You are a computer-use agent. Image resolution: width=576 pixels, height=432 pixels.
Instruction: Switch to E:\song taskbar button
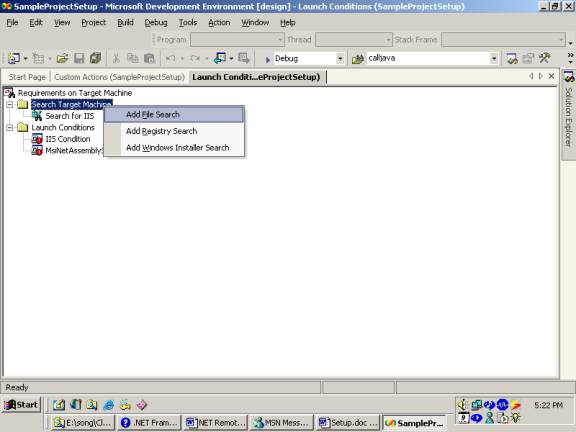(82, 423)
